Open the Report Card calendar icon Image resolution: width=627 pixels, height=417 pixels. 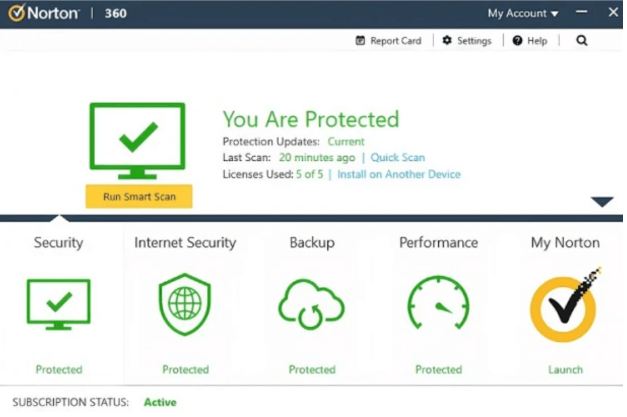pyautogui.click(x=360, y=40)
